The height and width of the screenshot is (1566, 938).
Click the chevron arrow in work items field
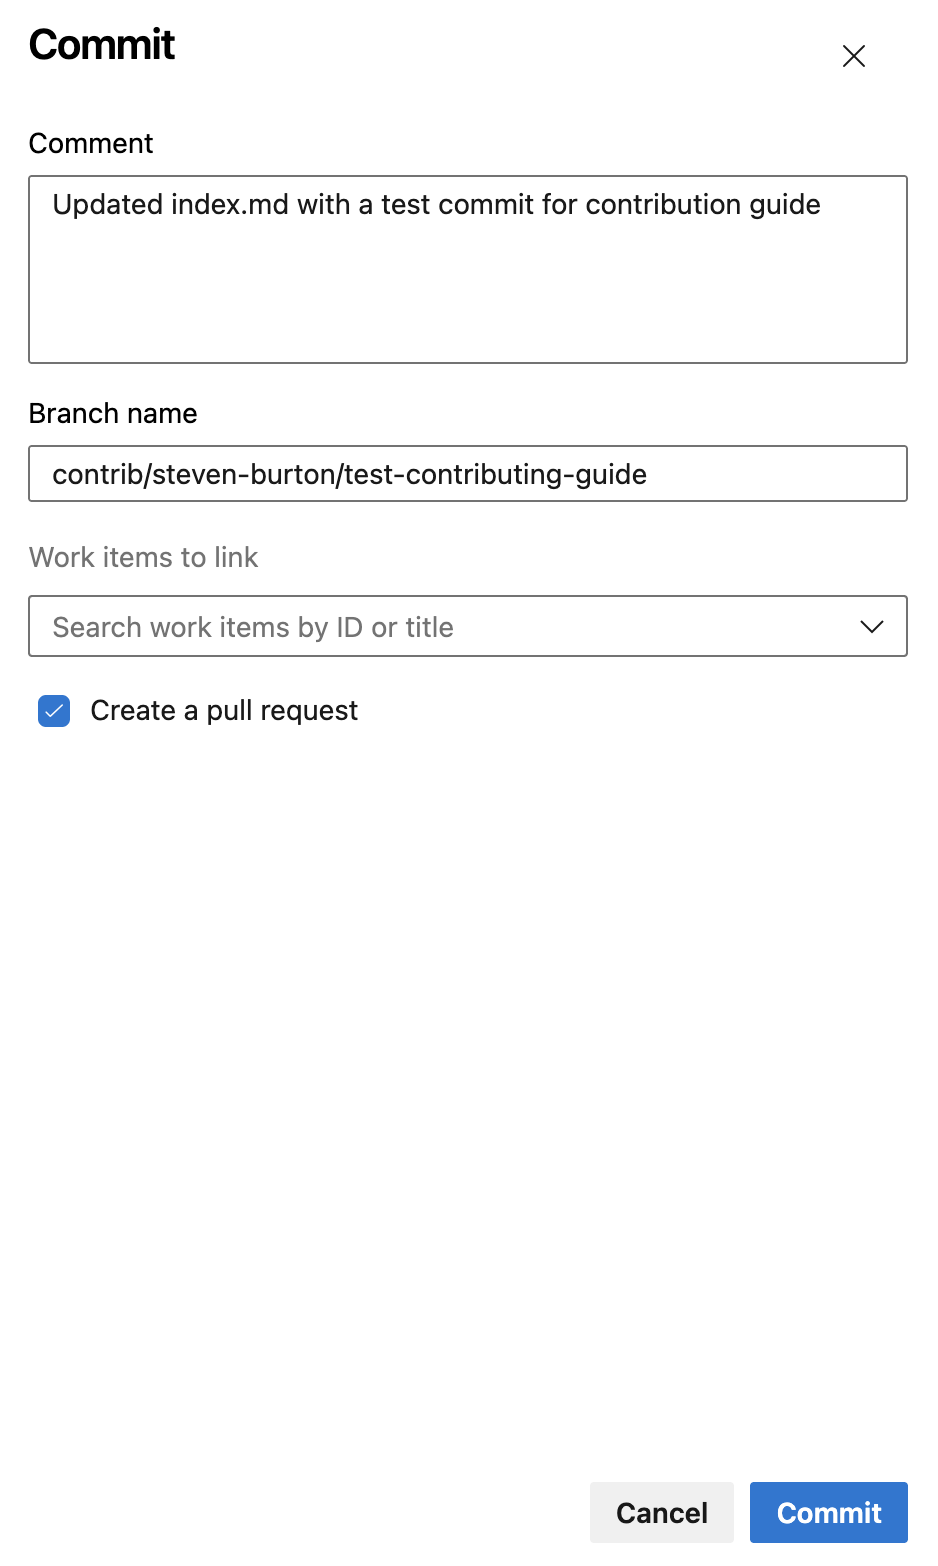pos(871,627)
